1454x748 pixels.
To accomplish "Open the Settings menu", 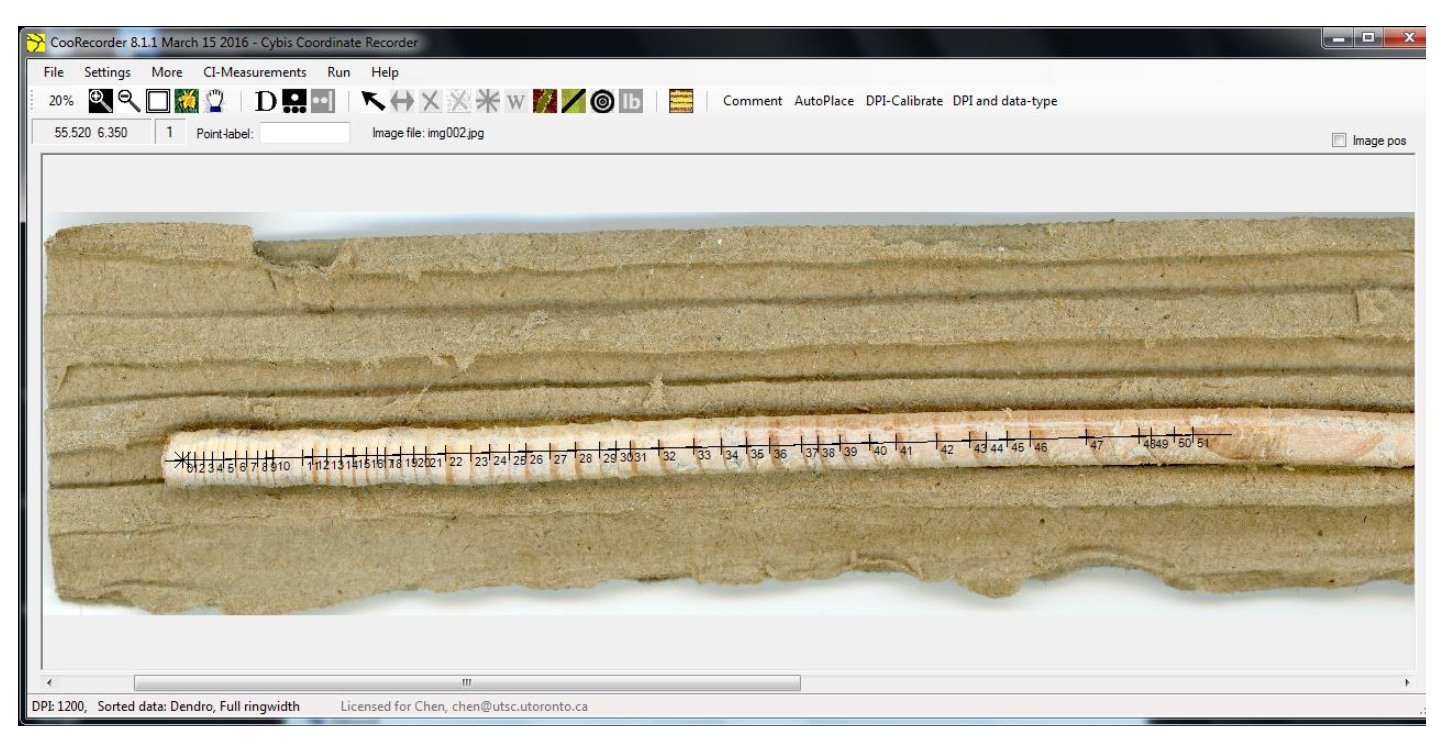I will click(x=108, y=72).
